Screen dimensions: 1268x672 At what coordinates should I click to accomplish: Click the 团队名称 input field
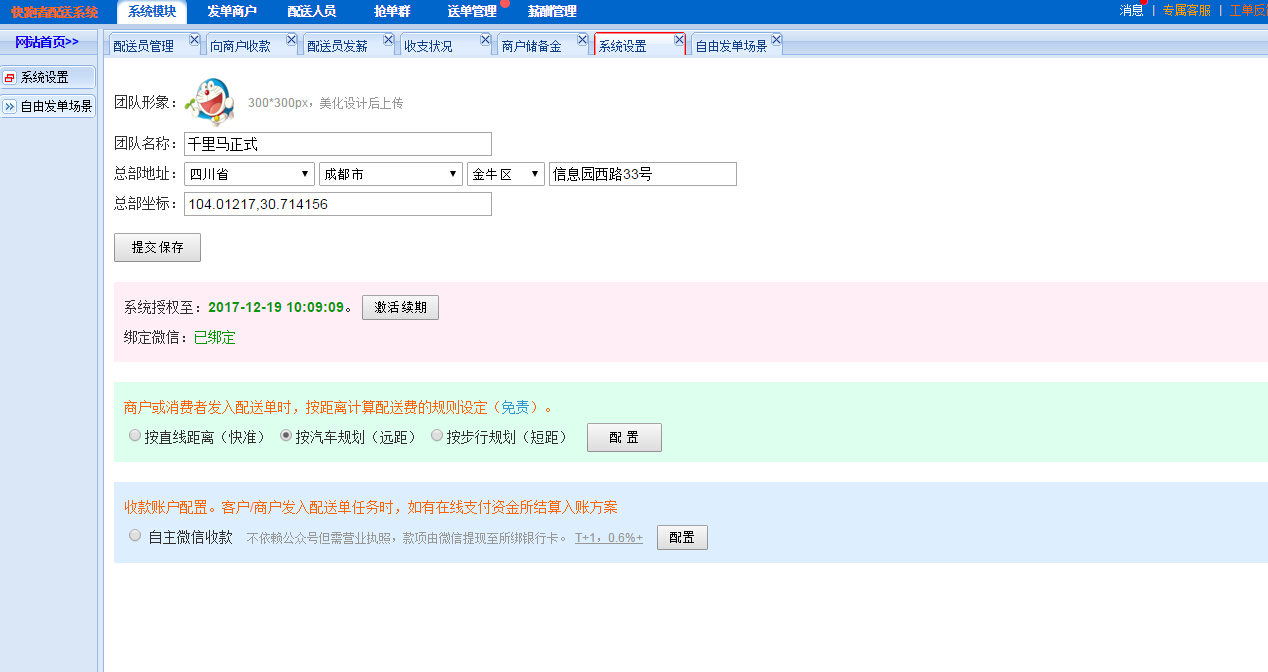[x=338, y=144]
